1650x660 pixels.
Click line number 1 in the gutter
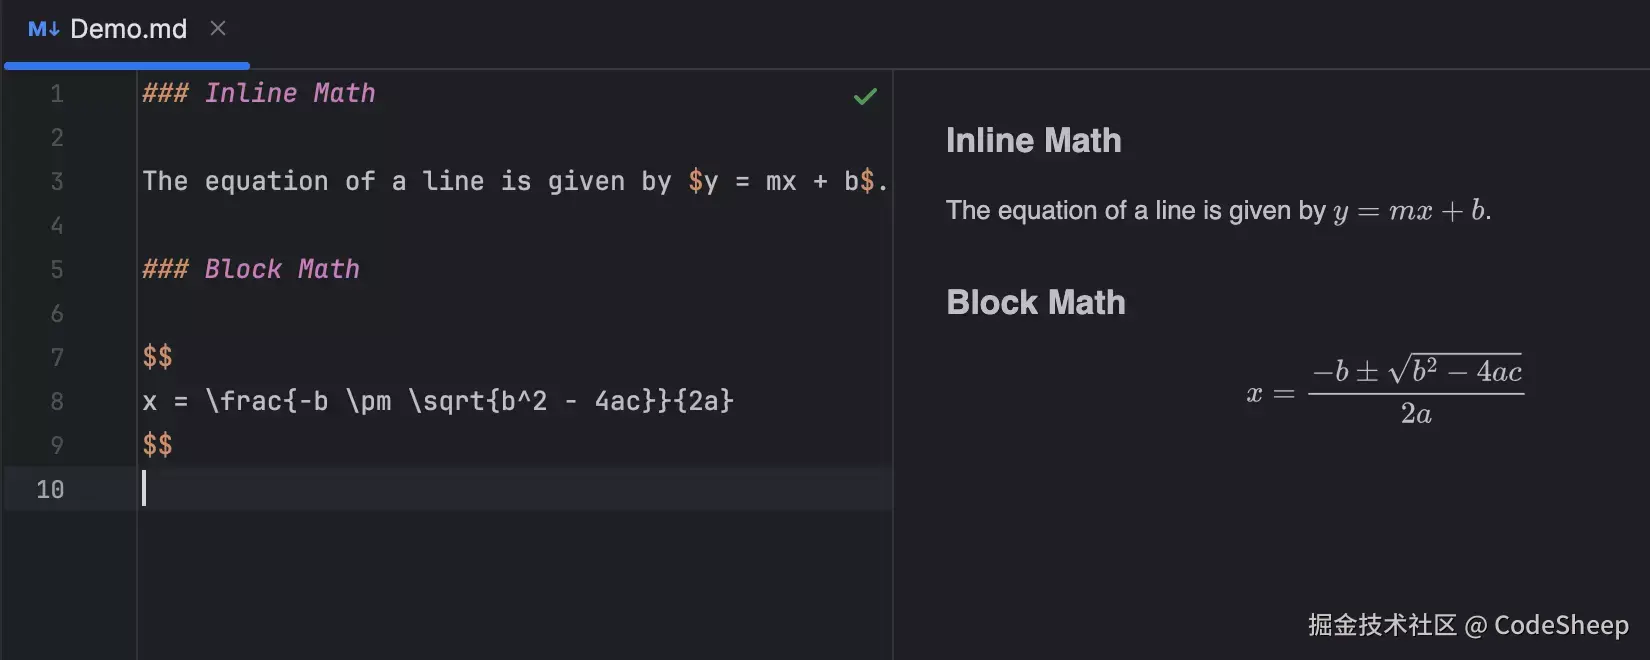click(57, 94)
